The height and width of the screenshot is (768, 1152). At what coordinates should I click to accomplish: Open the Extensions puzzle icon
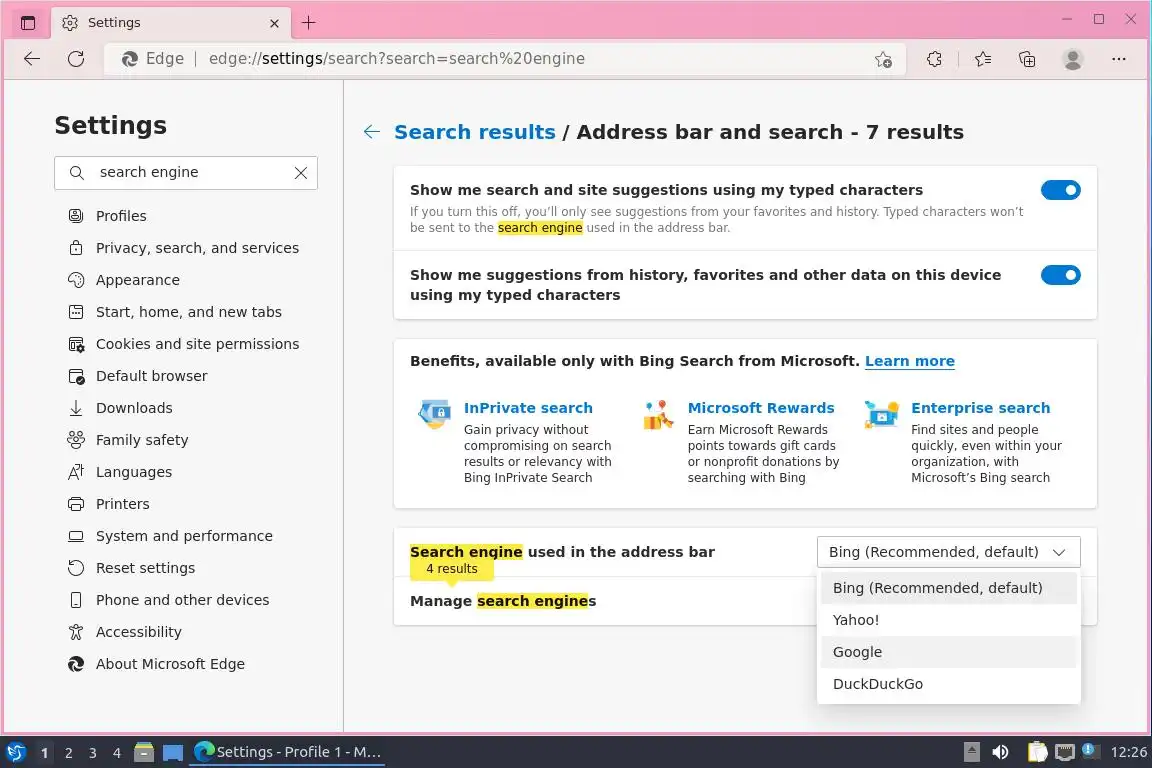point(934,59)
